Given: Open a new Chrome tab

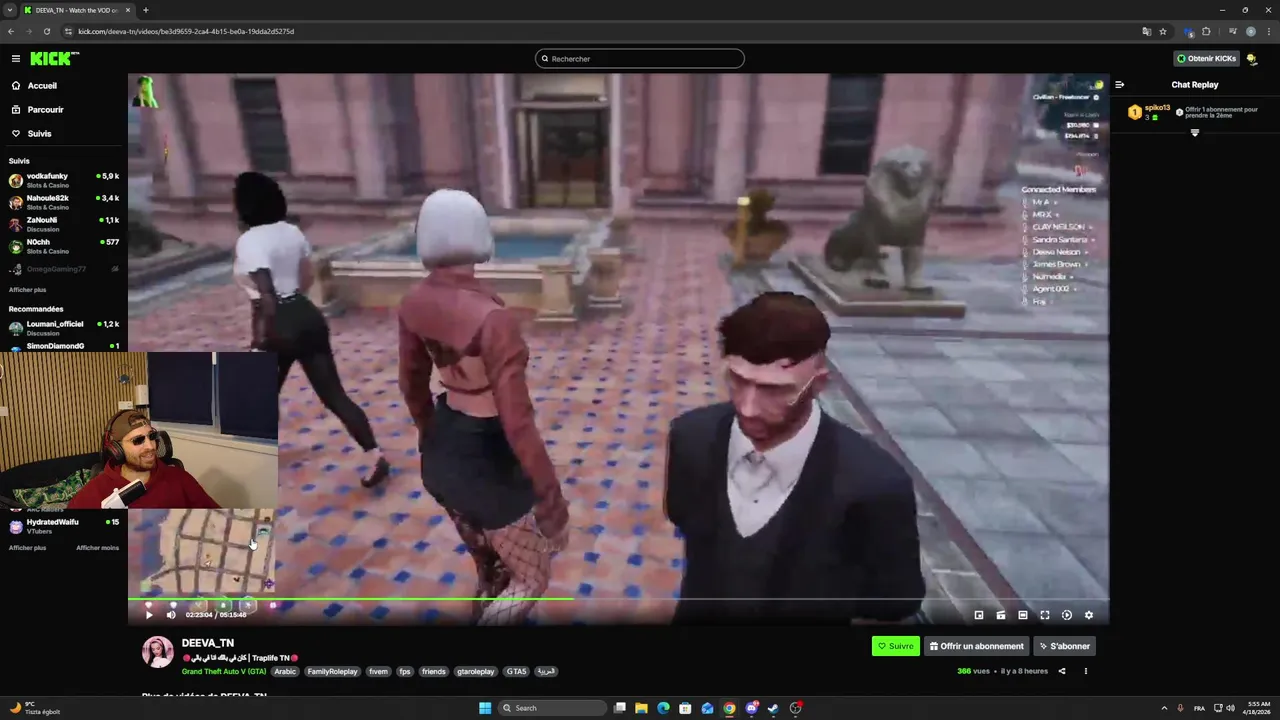Looking at the screenshot, I should point(146,10).
